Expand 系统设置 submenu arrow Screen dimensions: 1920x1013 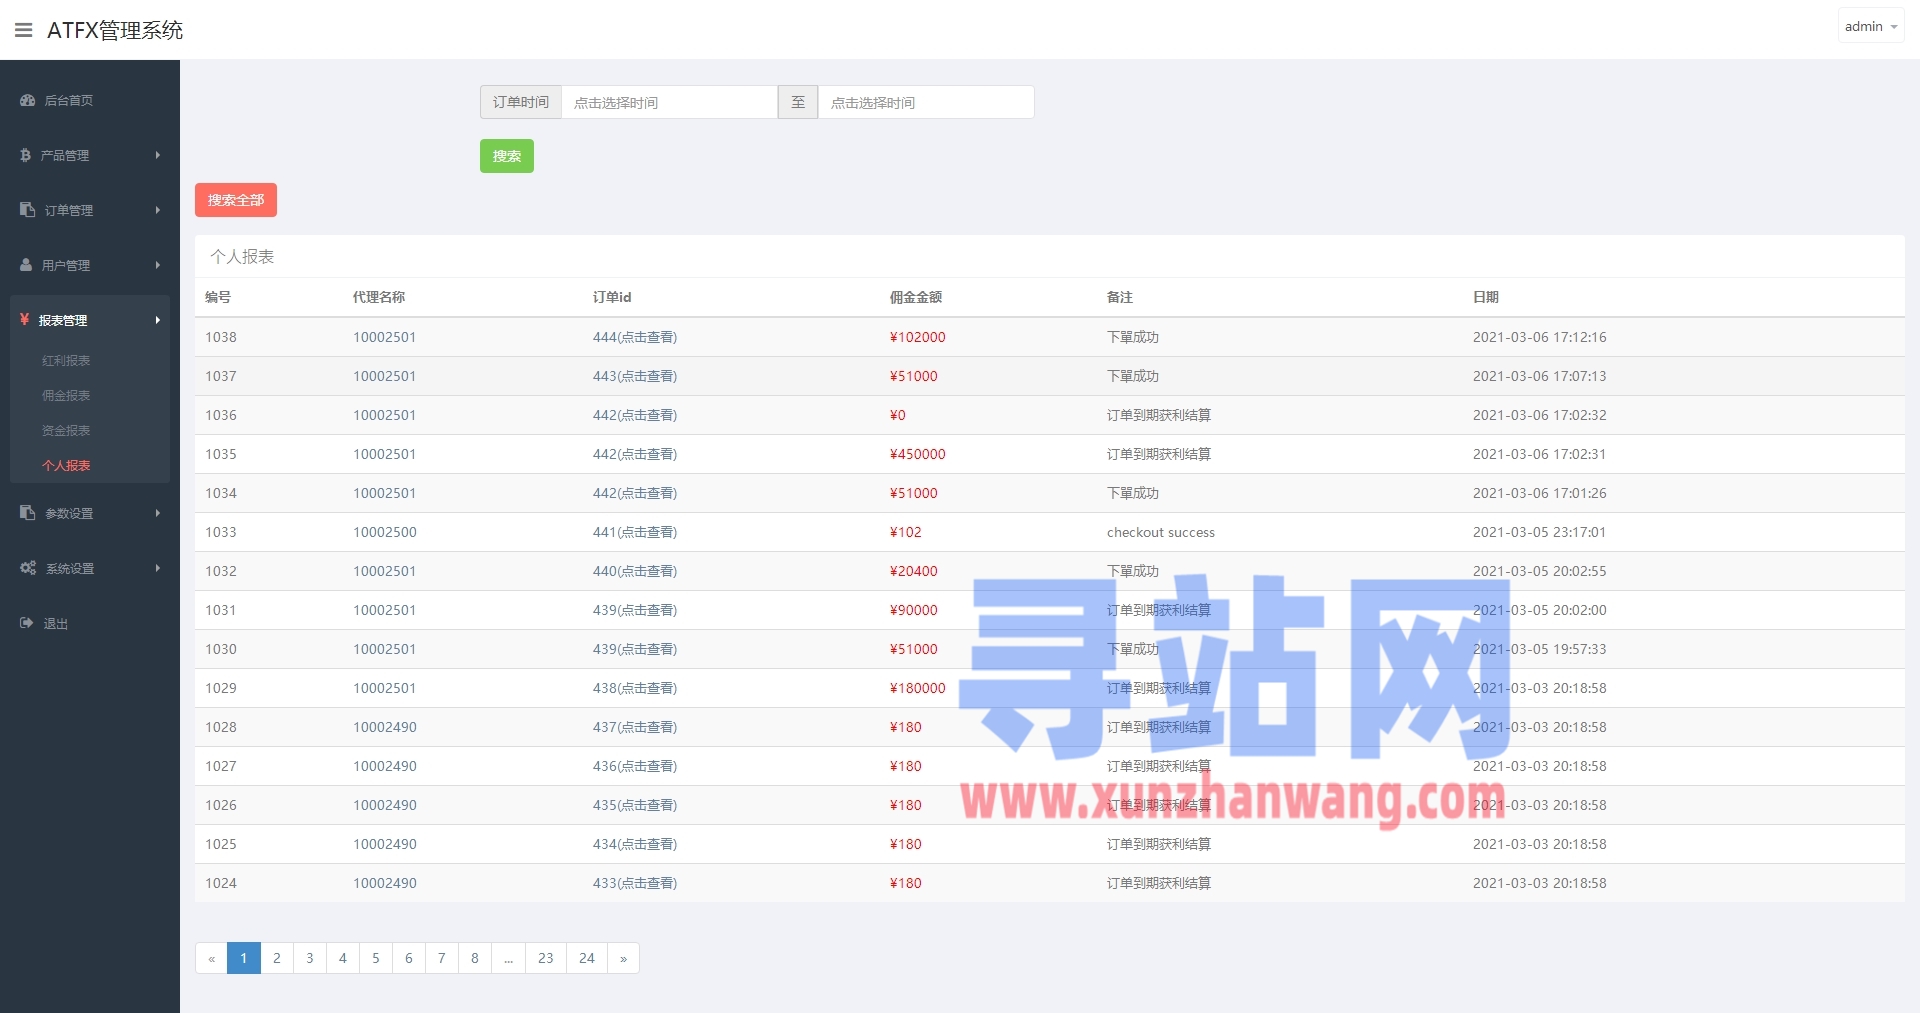tap(158, 568)
